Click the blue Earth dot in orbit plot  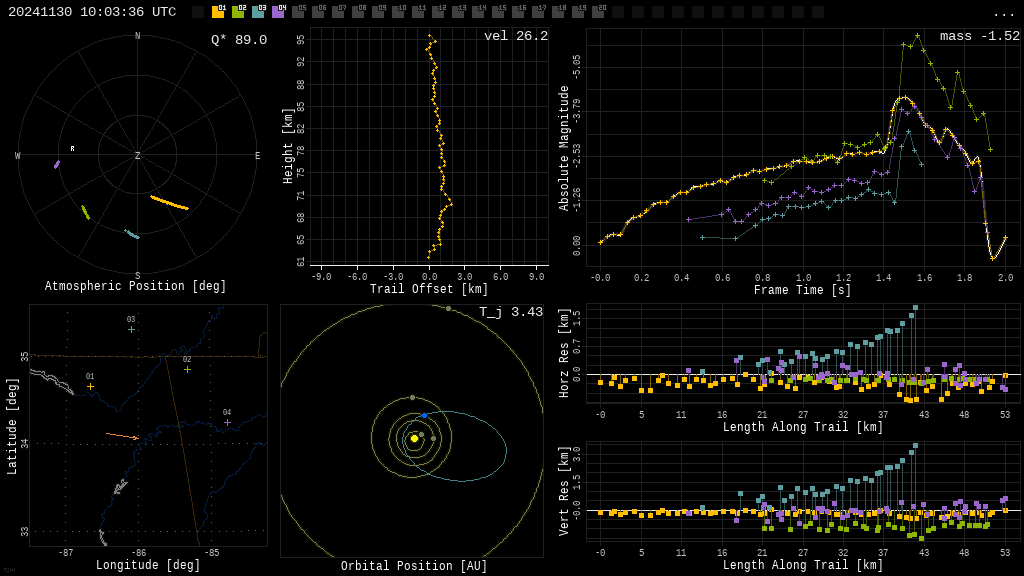click(x=424, y=415)
